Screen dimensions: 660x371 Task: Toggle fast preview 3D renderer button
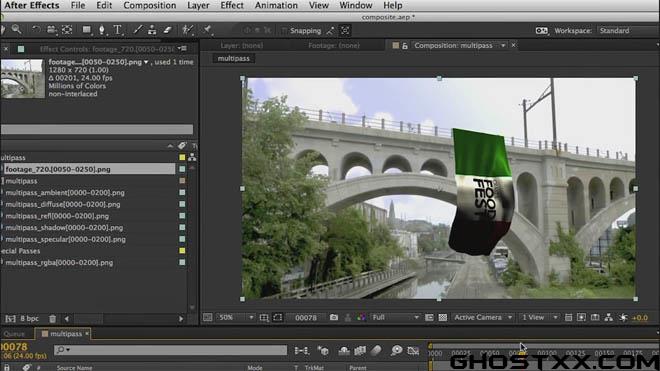pyautogui.click(x=581, y=318)
